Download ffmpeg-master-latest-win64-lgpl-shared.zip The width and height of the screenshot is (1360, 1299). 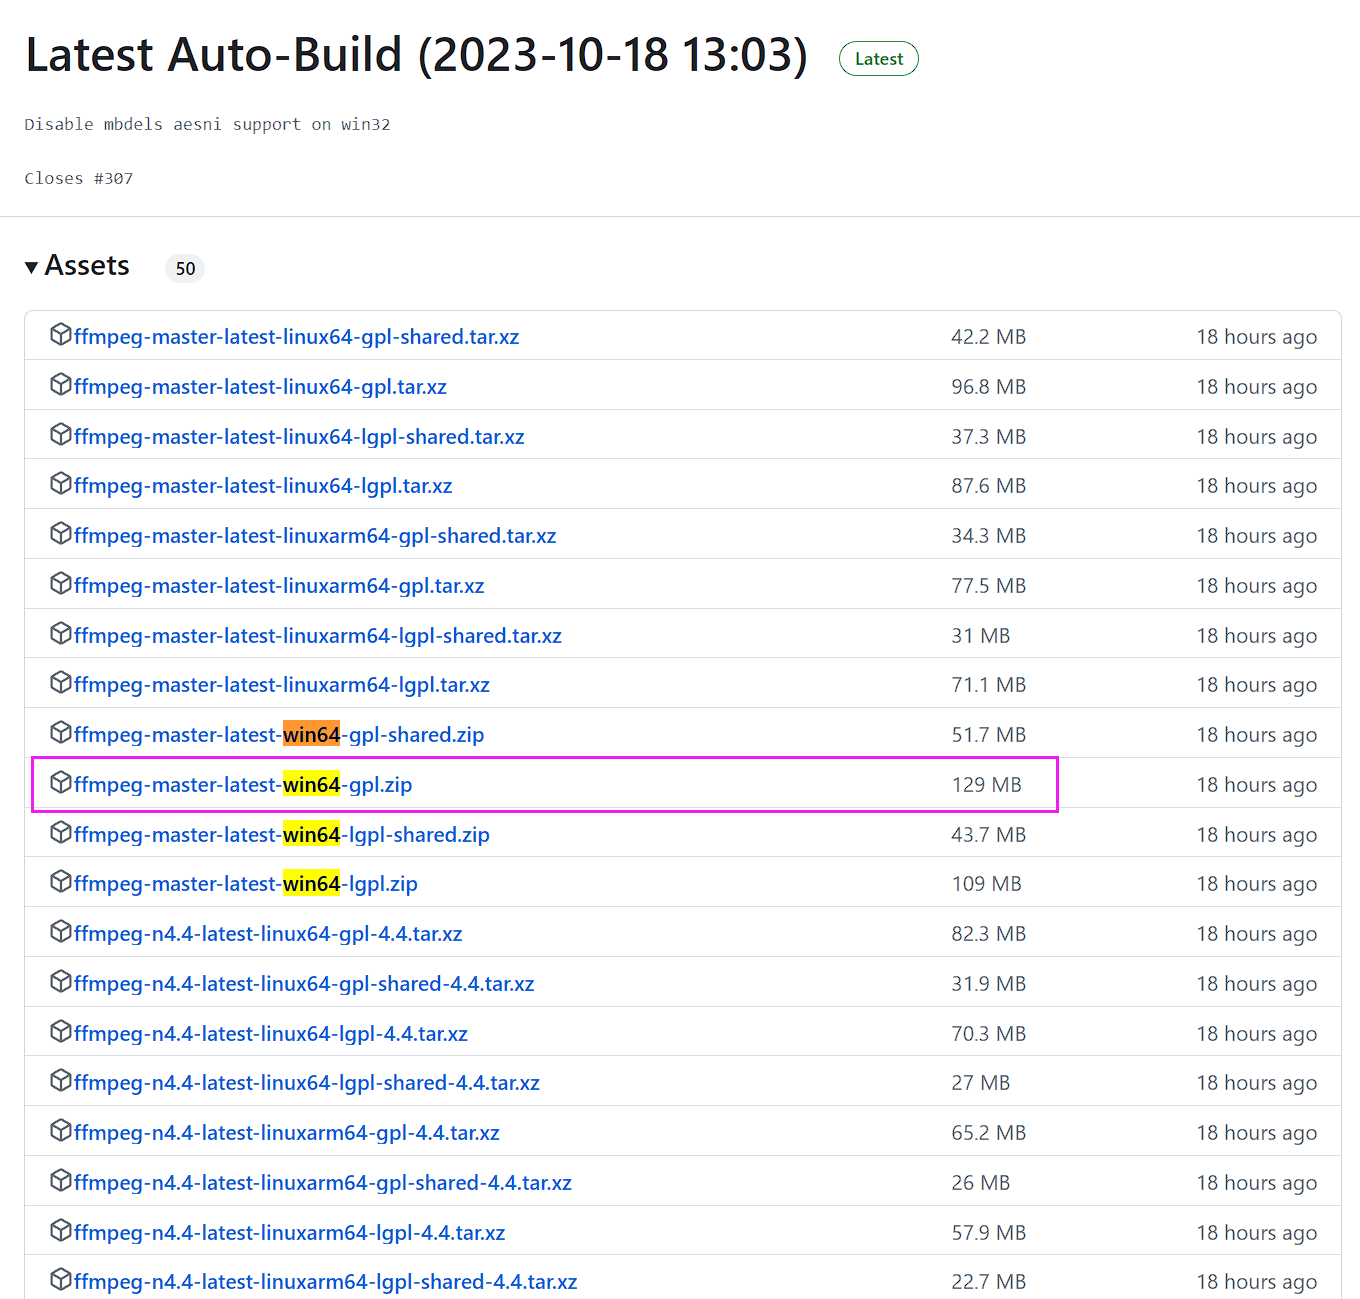pyautogui.click(x=282, y=835)
